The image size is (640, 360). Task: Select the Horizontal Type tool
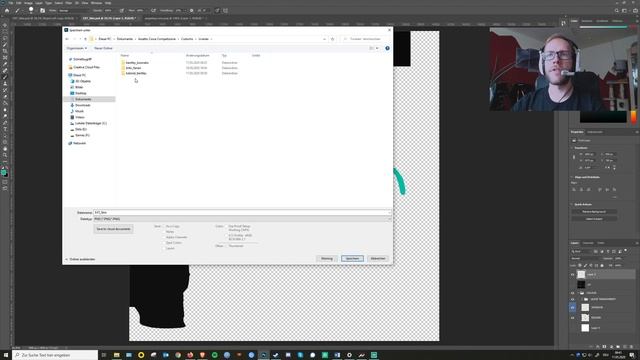click(5, 129)
